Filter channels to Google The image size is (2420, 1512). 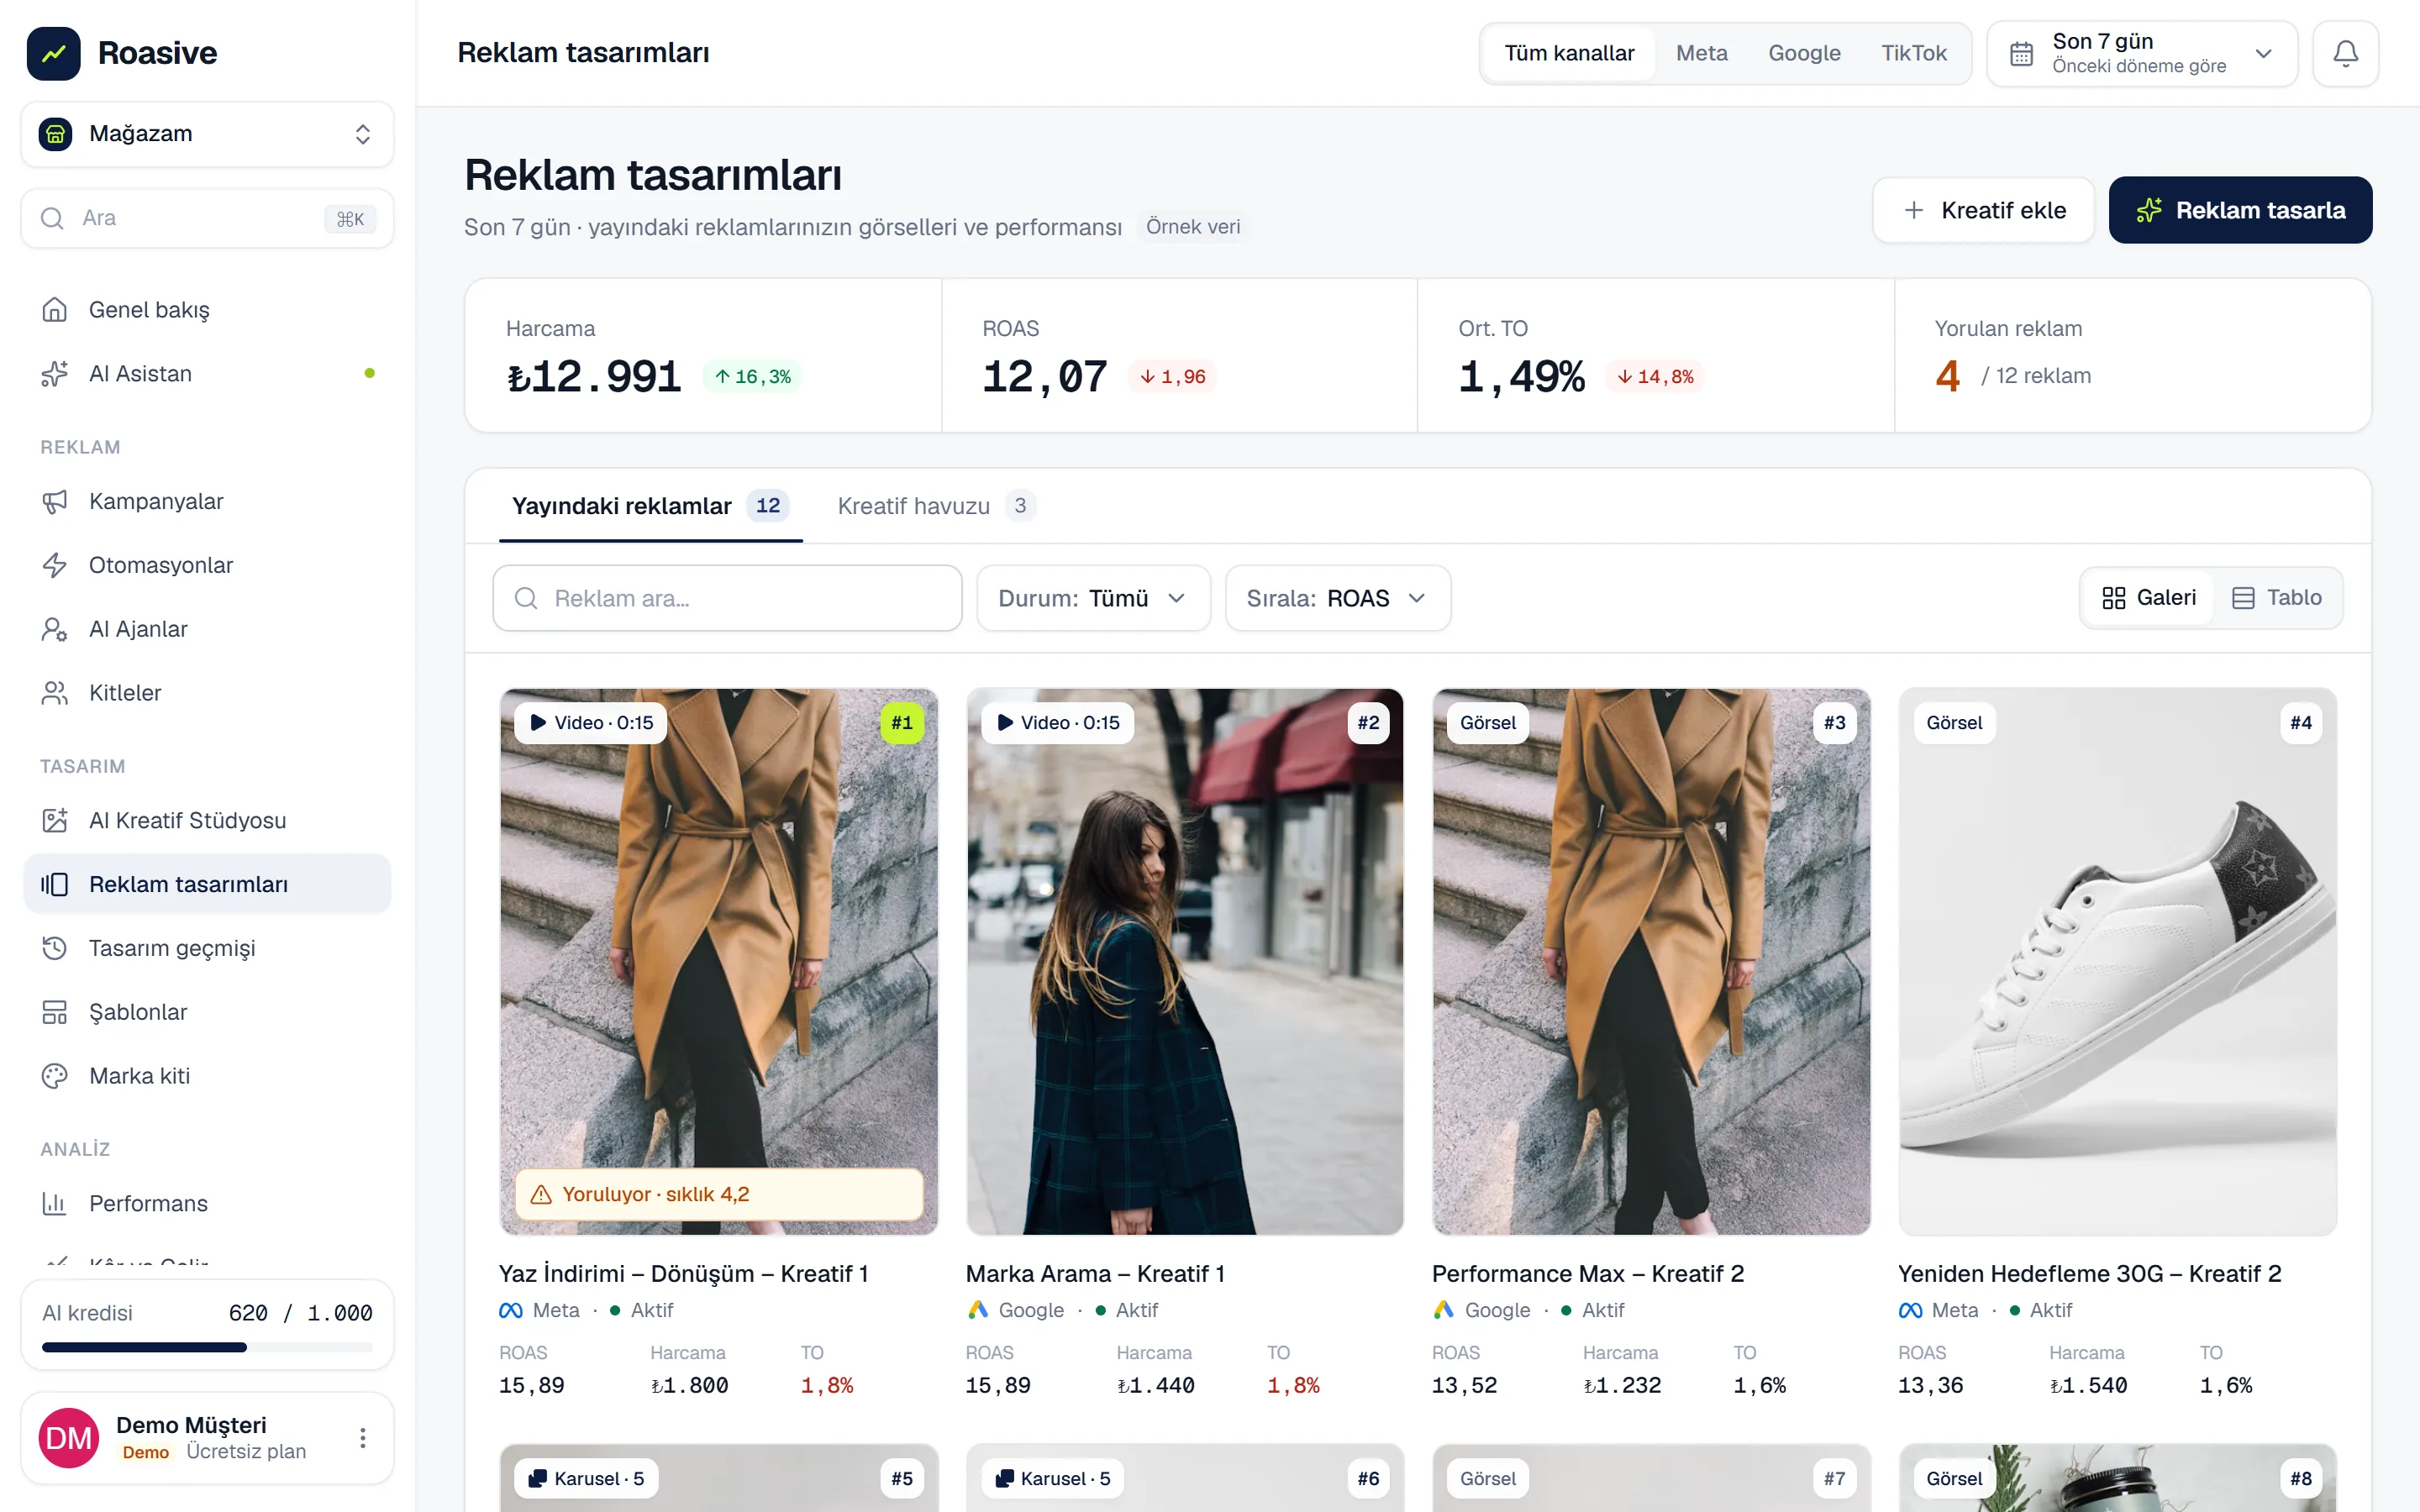1804,53
